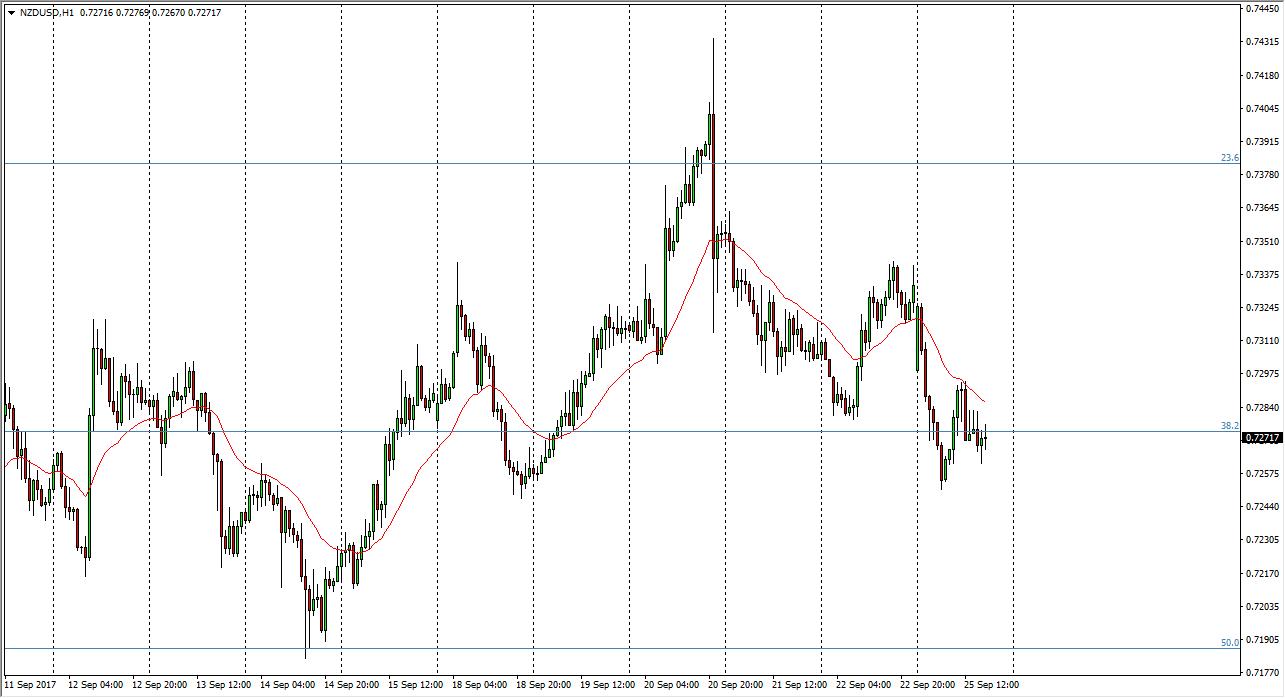The width and height of the screenshot is (1285, 698).
Task: Click the 11 Sep 2017 date label
Action: (30, 686)
